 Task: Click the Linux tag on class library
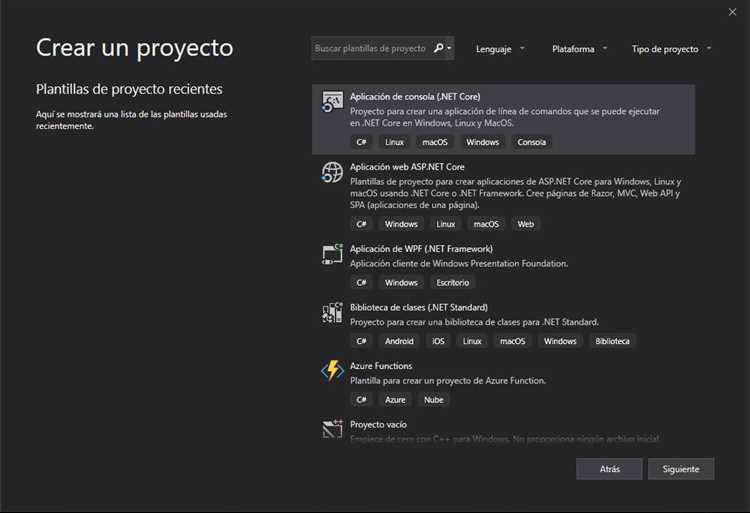pyautogui.click(x=472, y=341)
